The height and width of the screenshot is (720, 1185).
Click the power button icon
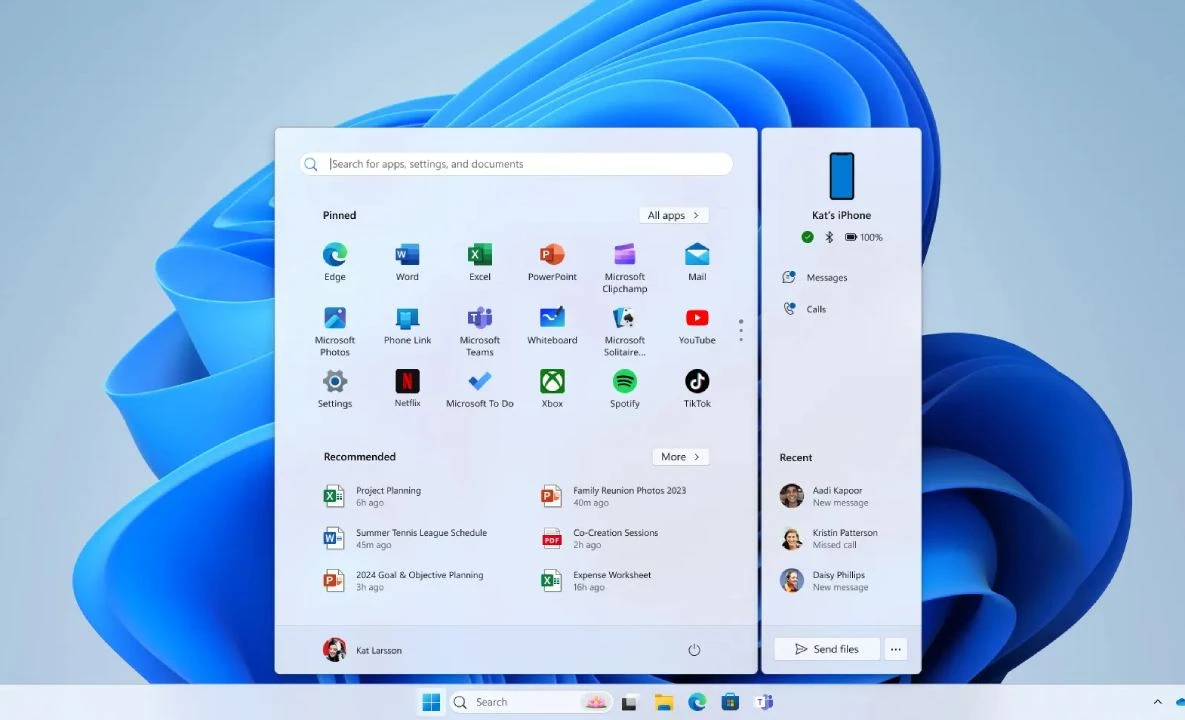[x=694, y=650]
